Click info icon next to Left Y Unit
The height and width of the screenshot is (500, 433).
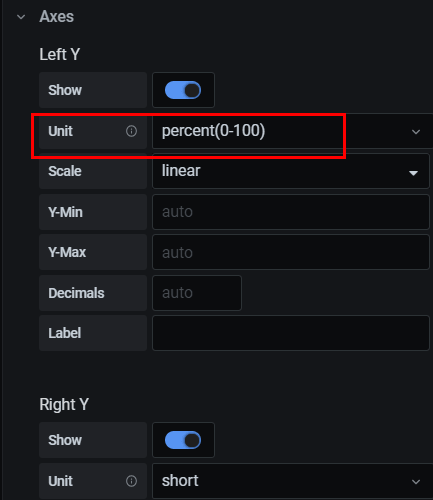[131, 131]
